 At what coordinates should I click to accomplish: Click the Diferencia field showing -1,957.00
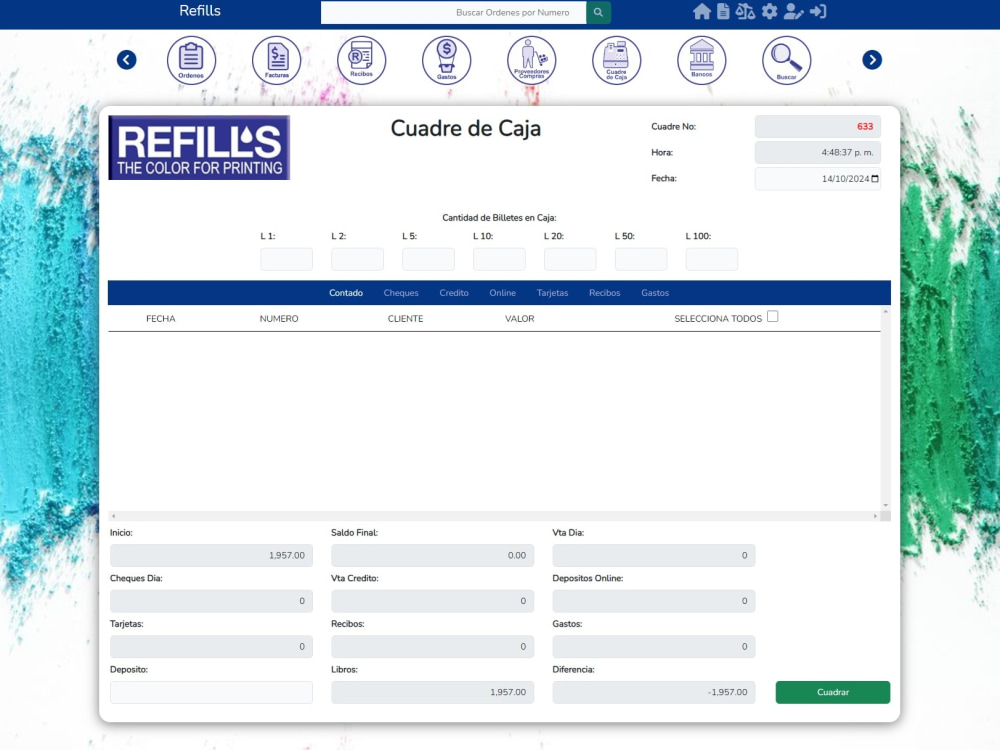[654, 692]
